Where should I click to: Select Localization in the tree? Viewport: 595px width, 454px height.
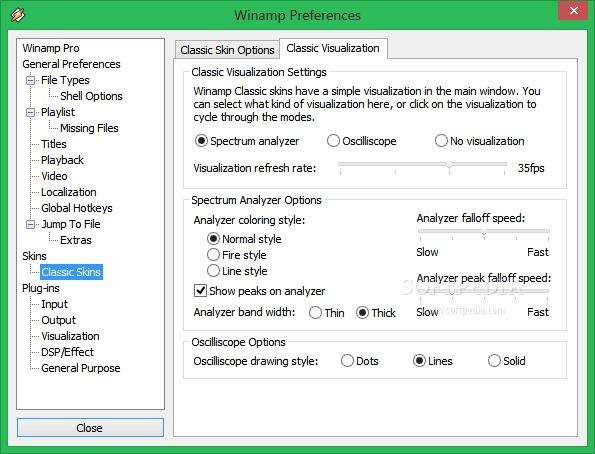[x=69, y=192]
